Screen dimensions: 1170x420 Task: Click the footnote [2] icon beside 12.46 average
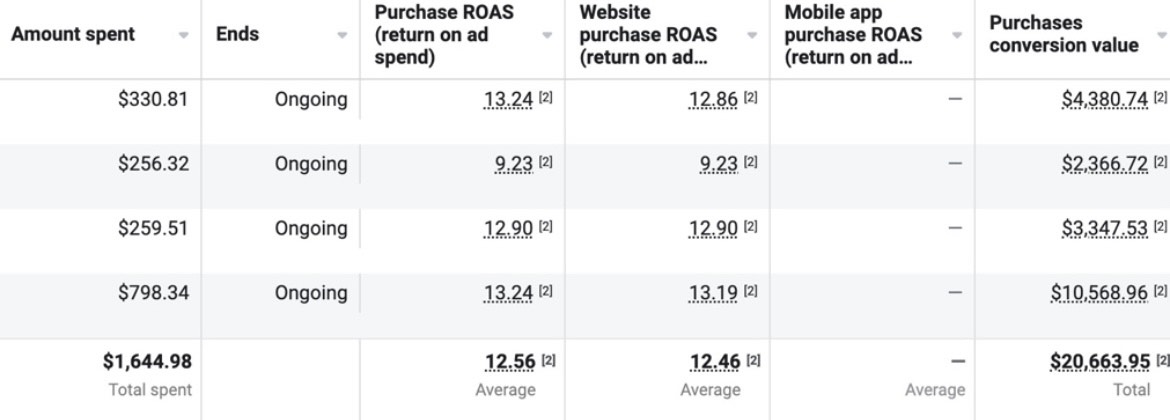coord(751,360)
